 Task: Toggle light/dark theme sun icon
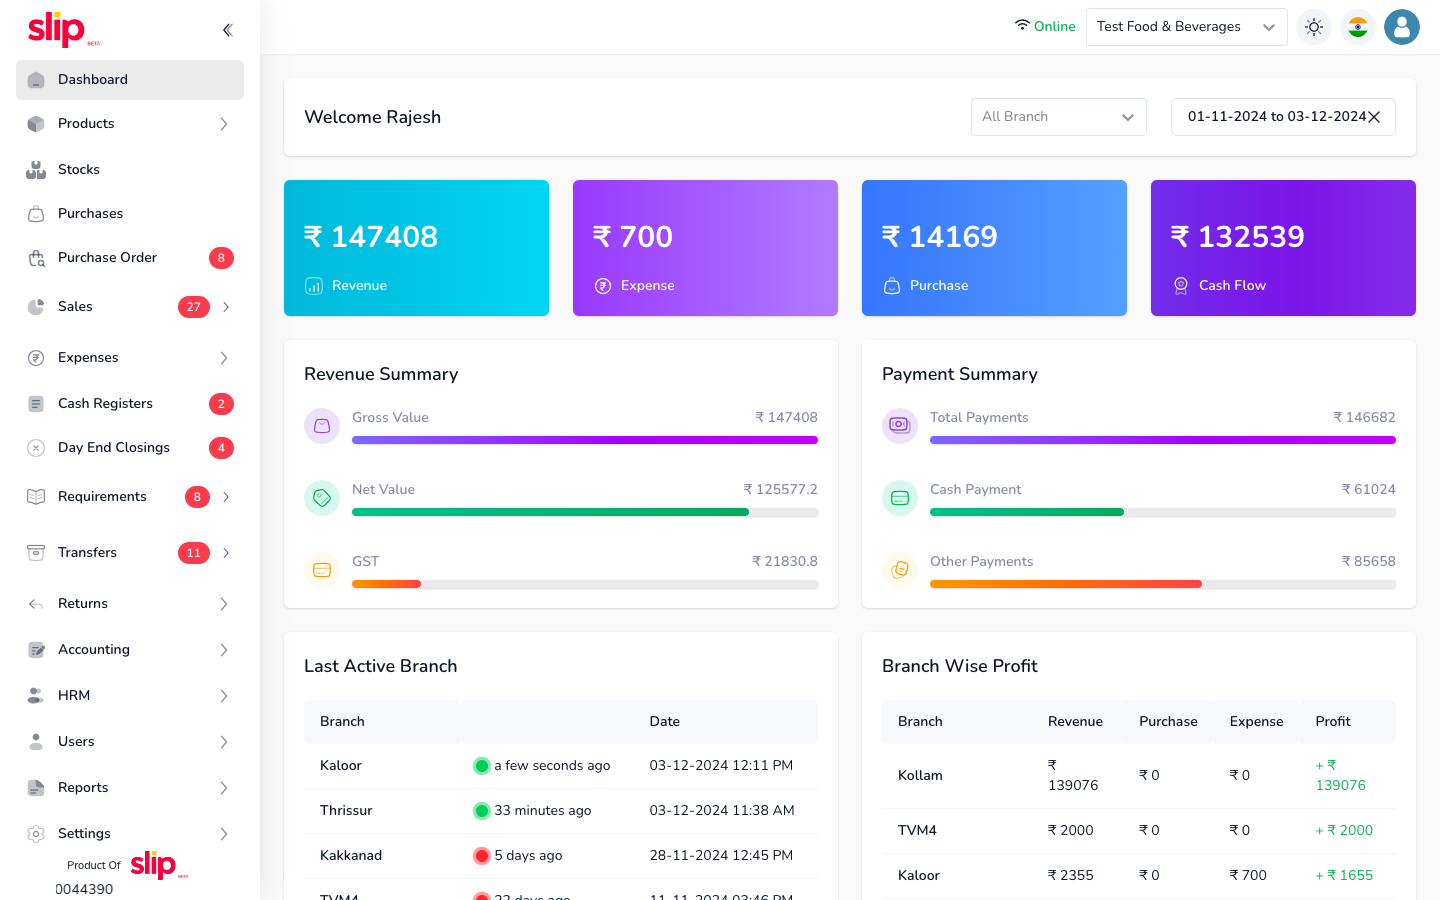pyautogui.click(x=1313, y=27)
